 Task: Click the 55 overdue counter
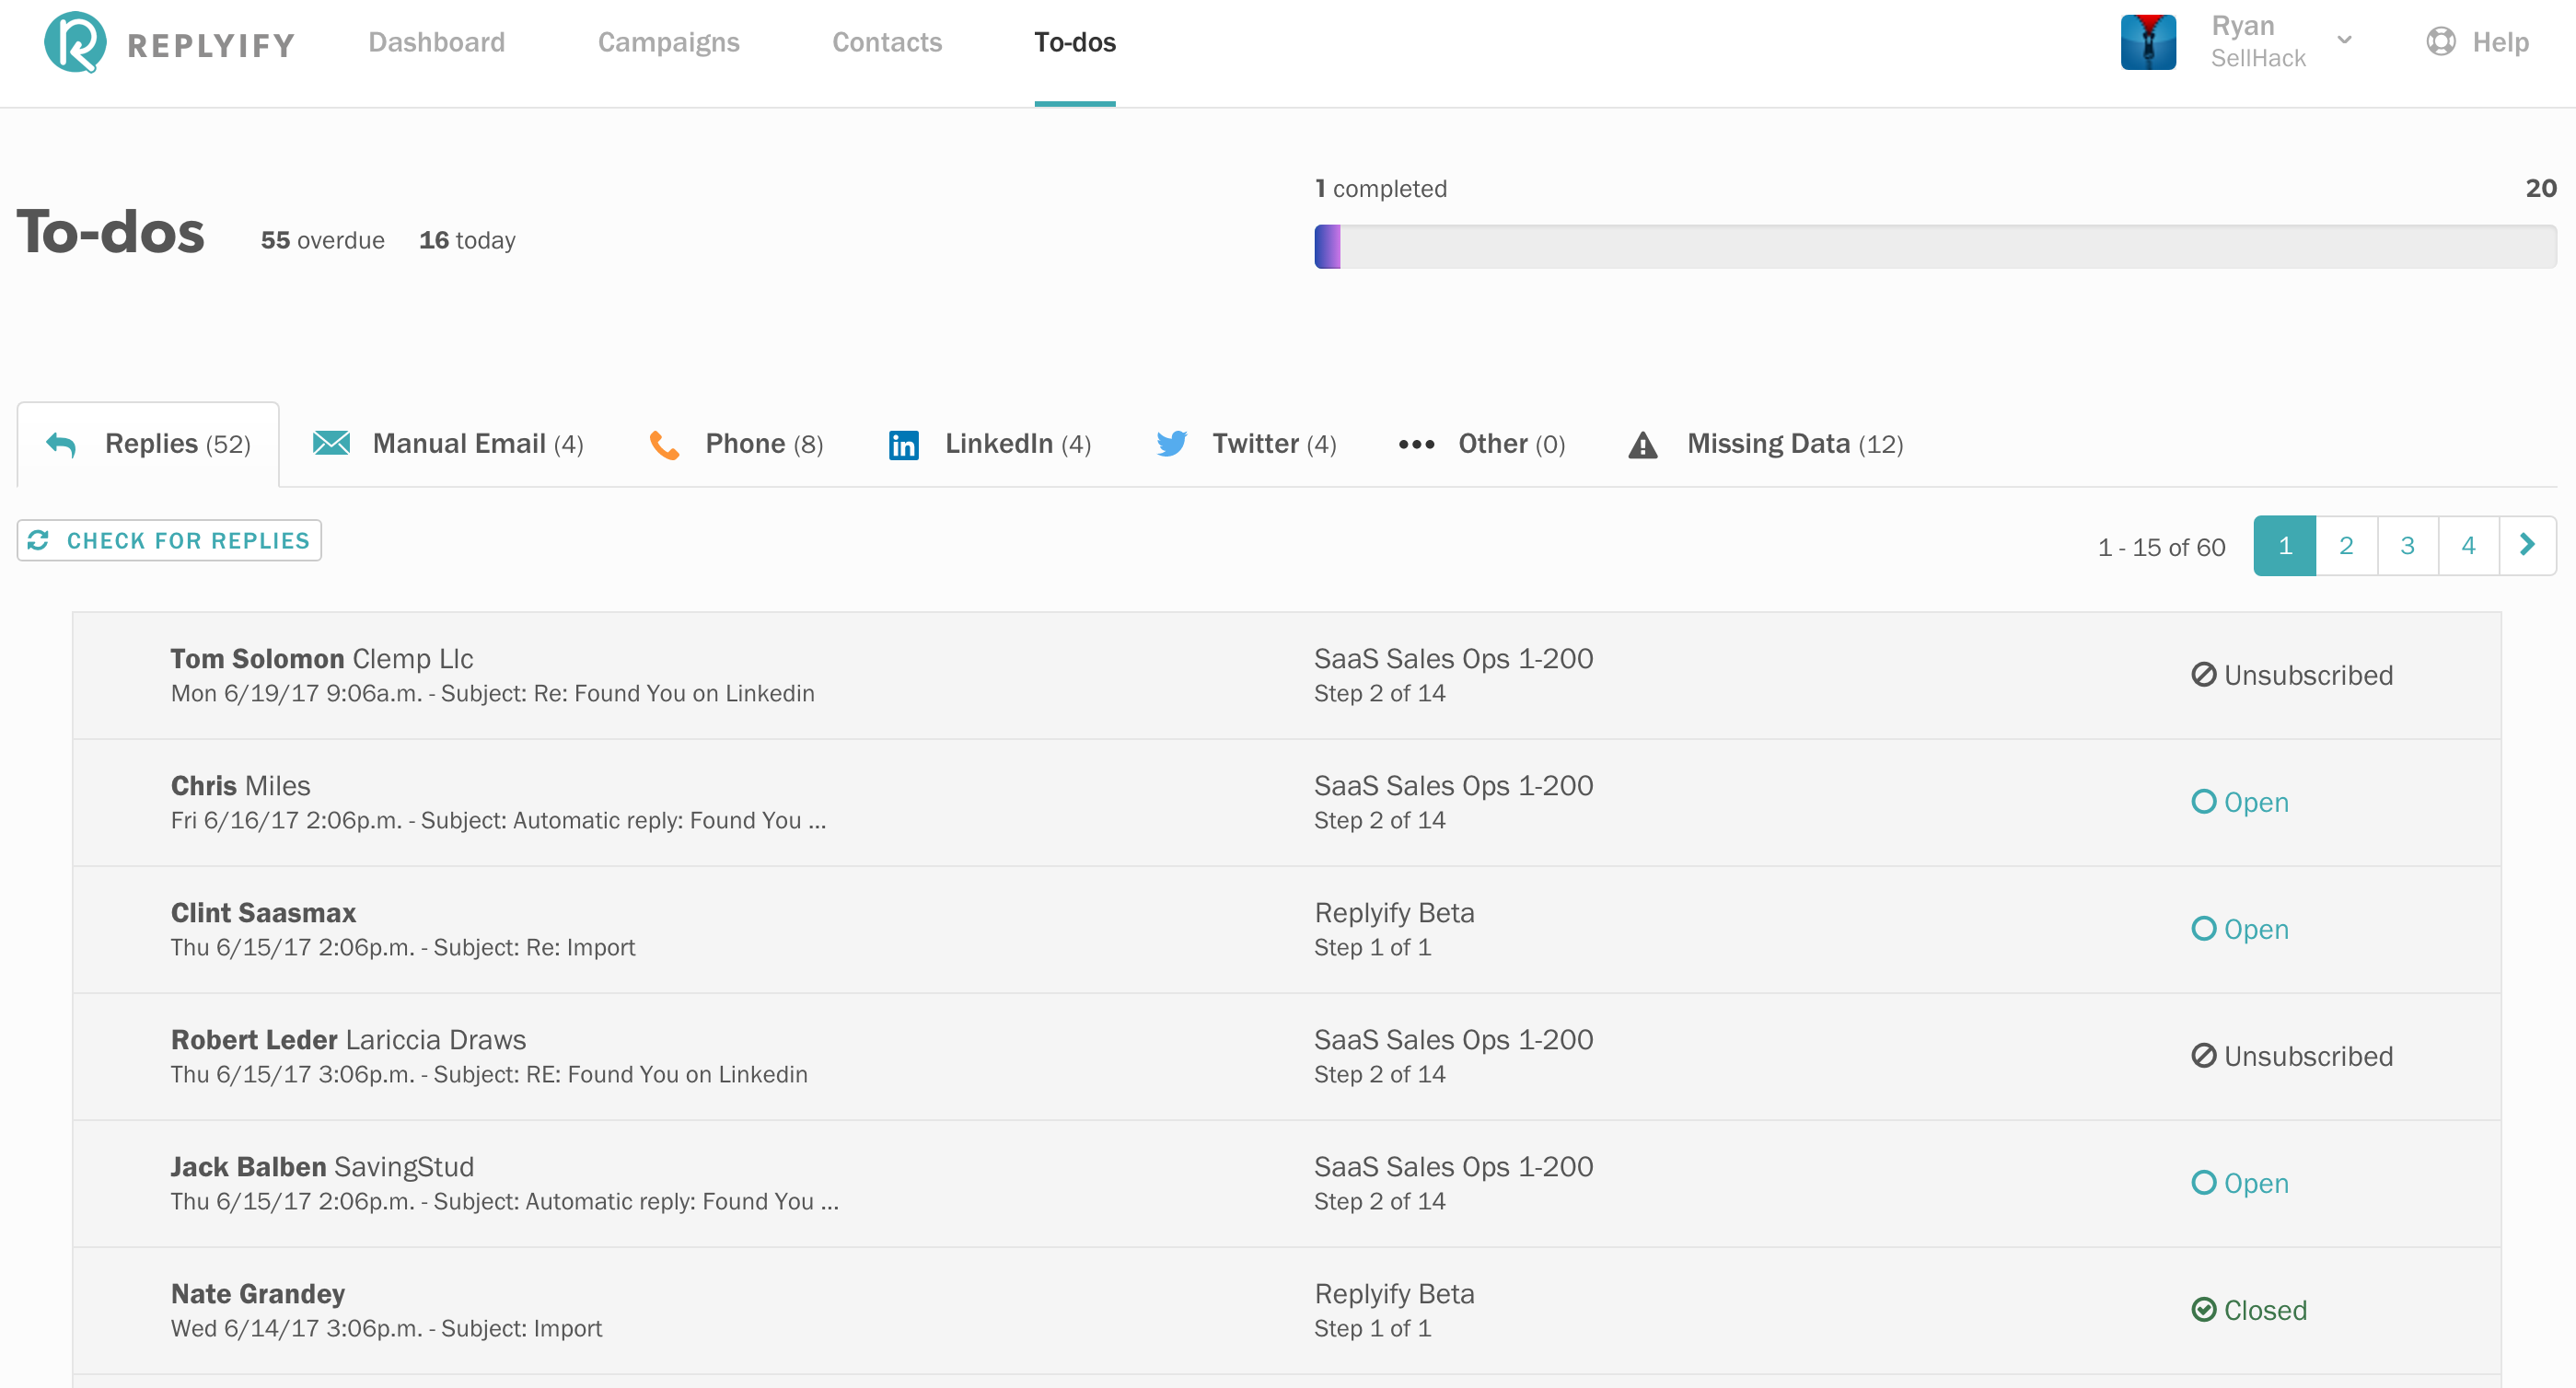point(322,240)
